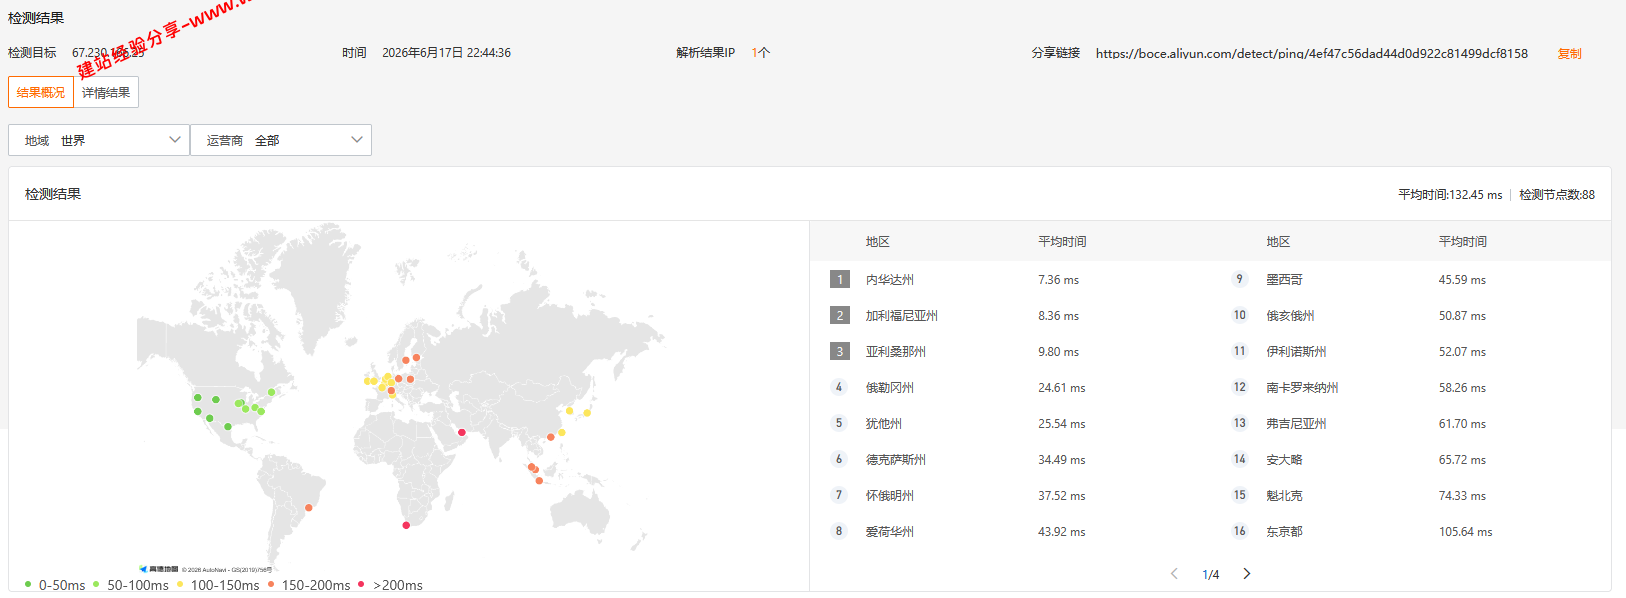This screenshot has height=598, width=1626.
Task: Select the 安大略 region row
Action: point(1410,459)
